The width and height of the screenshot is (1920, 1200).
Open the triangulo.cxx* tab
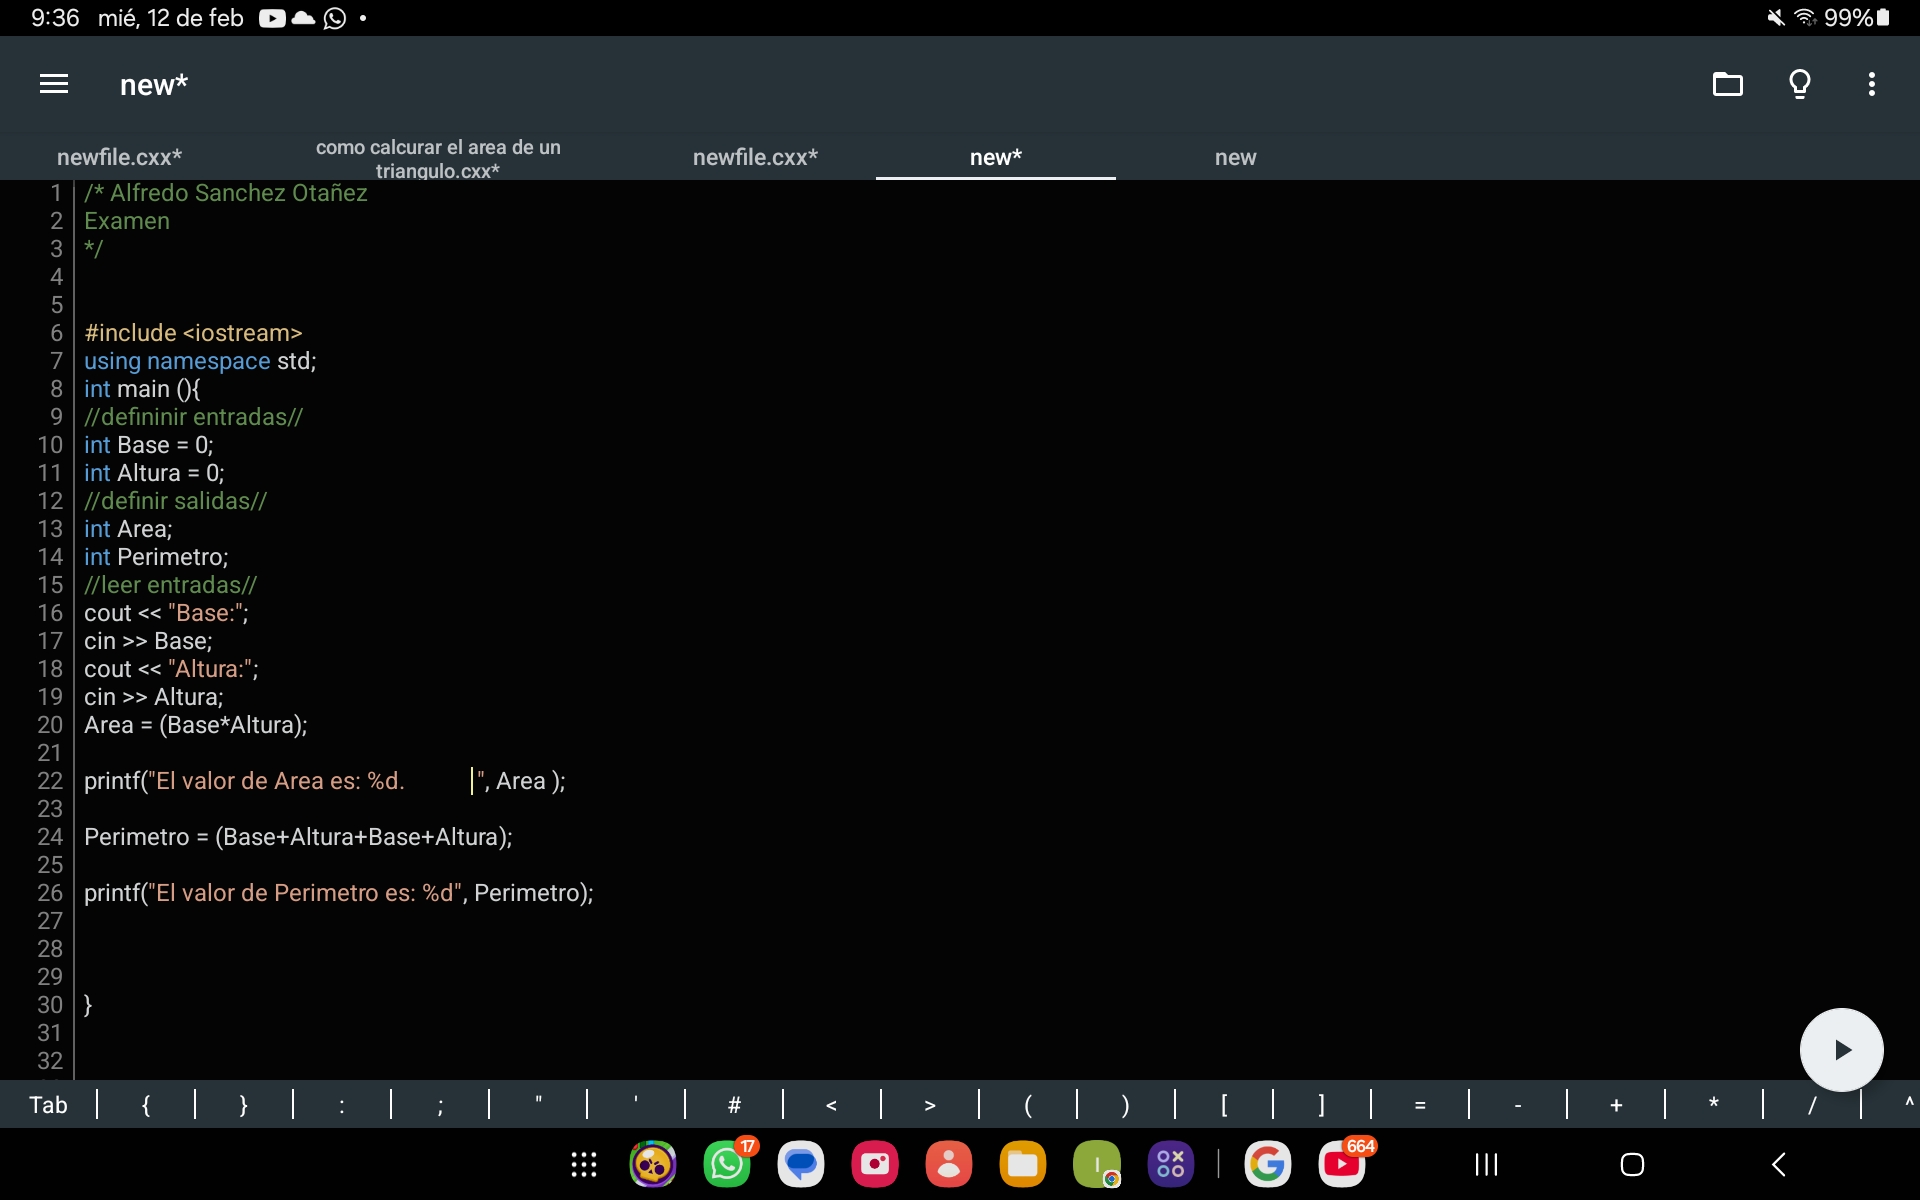pos(437,158)
